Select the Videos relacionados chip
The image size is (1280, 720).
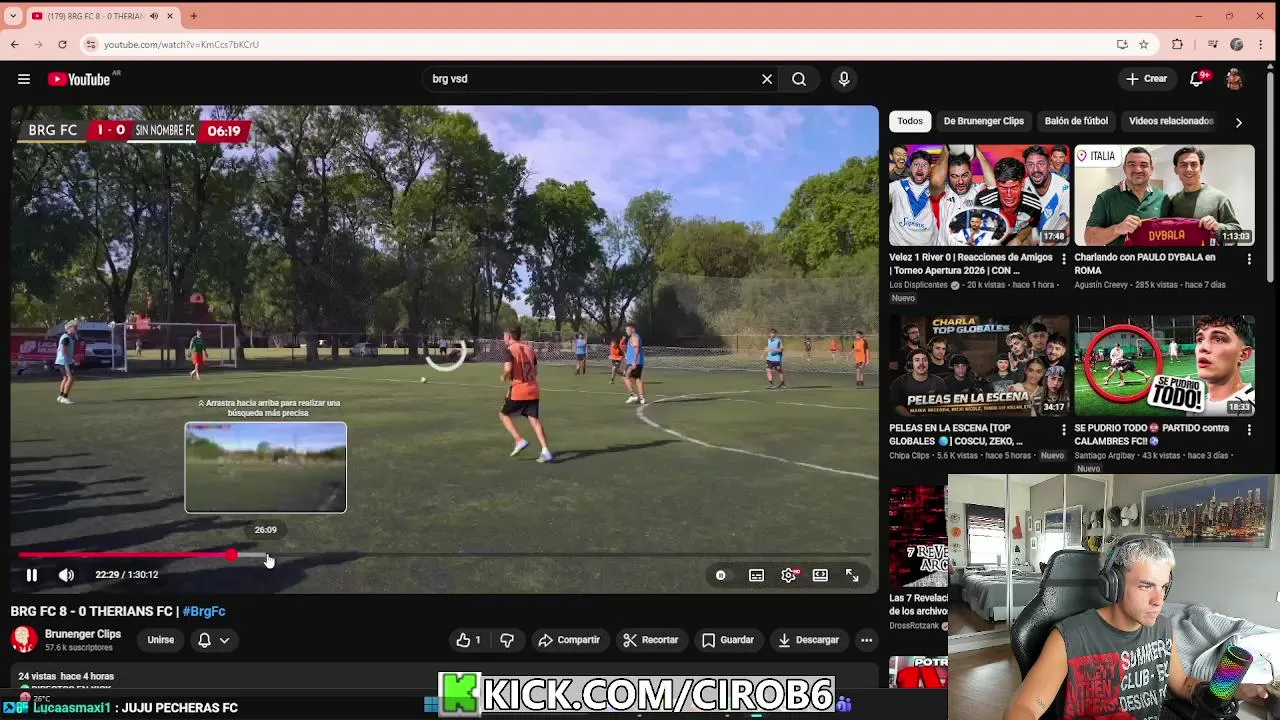pos(1171,121)
